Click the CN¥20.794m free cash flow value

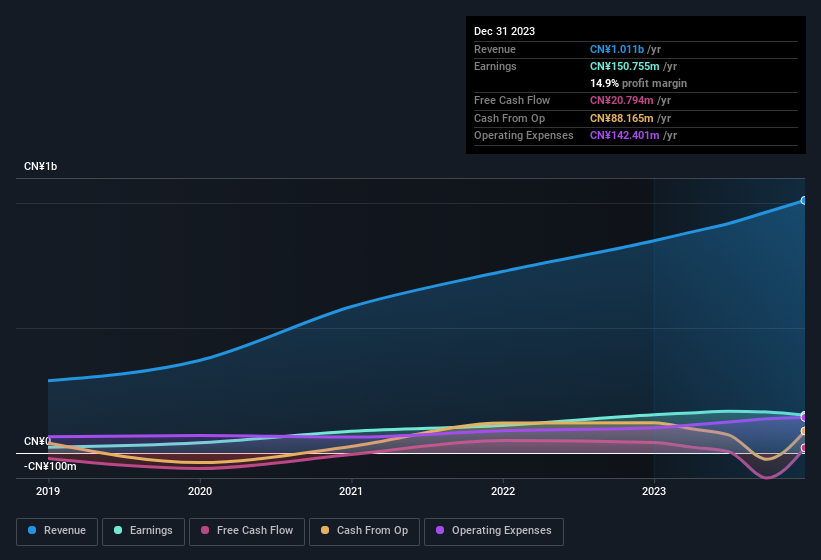click(x=622, y=100)
